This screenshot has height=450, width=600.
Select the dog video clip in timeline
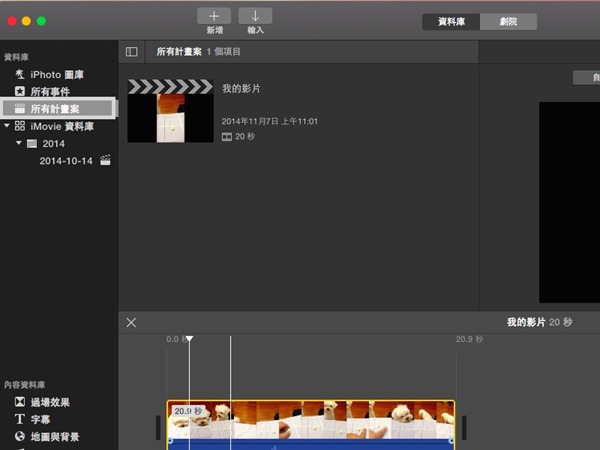(311, 419)
